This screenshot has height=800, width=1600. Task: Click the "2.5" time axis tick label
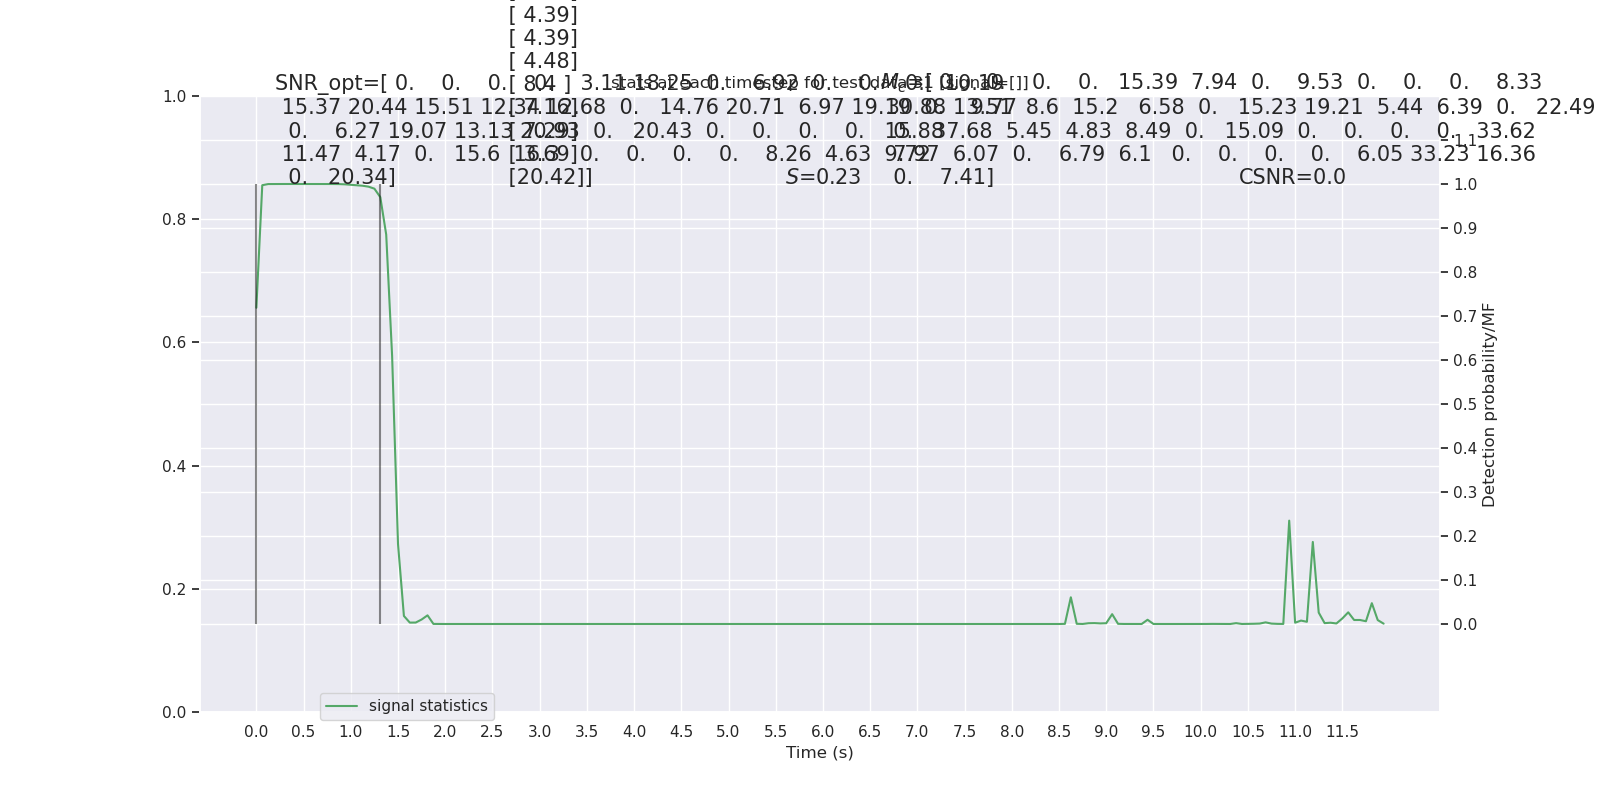(492, 732)
